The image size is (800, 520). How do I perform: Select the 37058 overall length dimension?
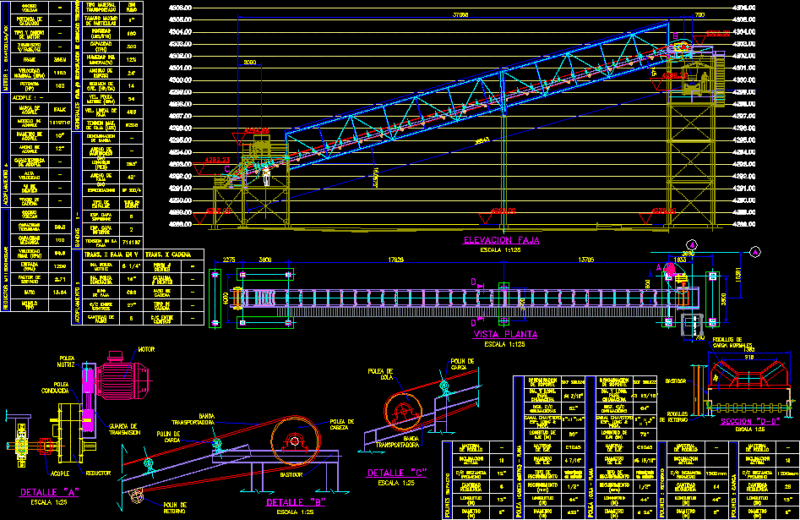click(460, 15)
